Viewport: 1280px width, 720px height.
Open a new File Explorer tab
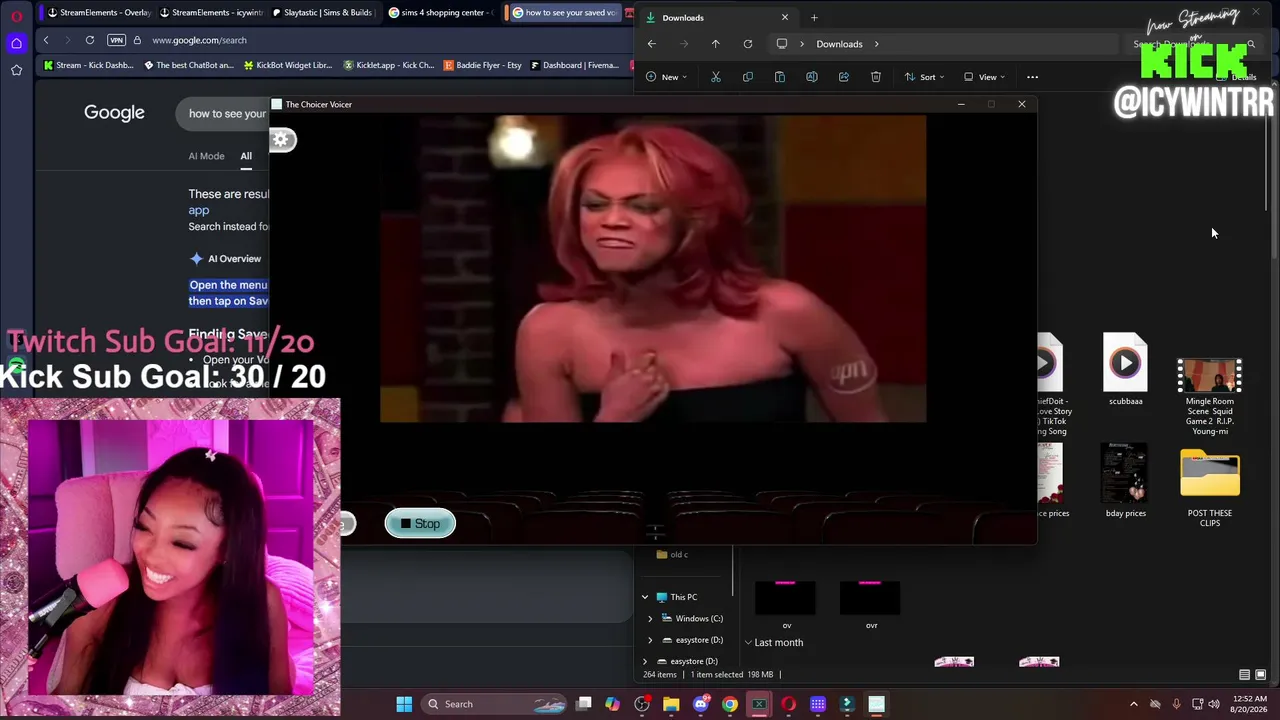point(814,17)
